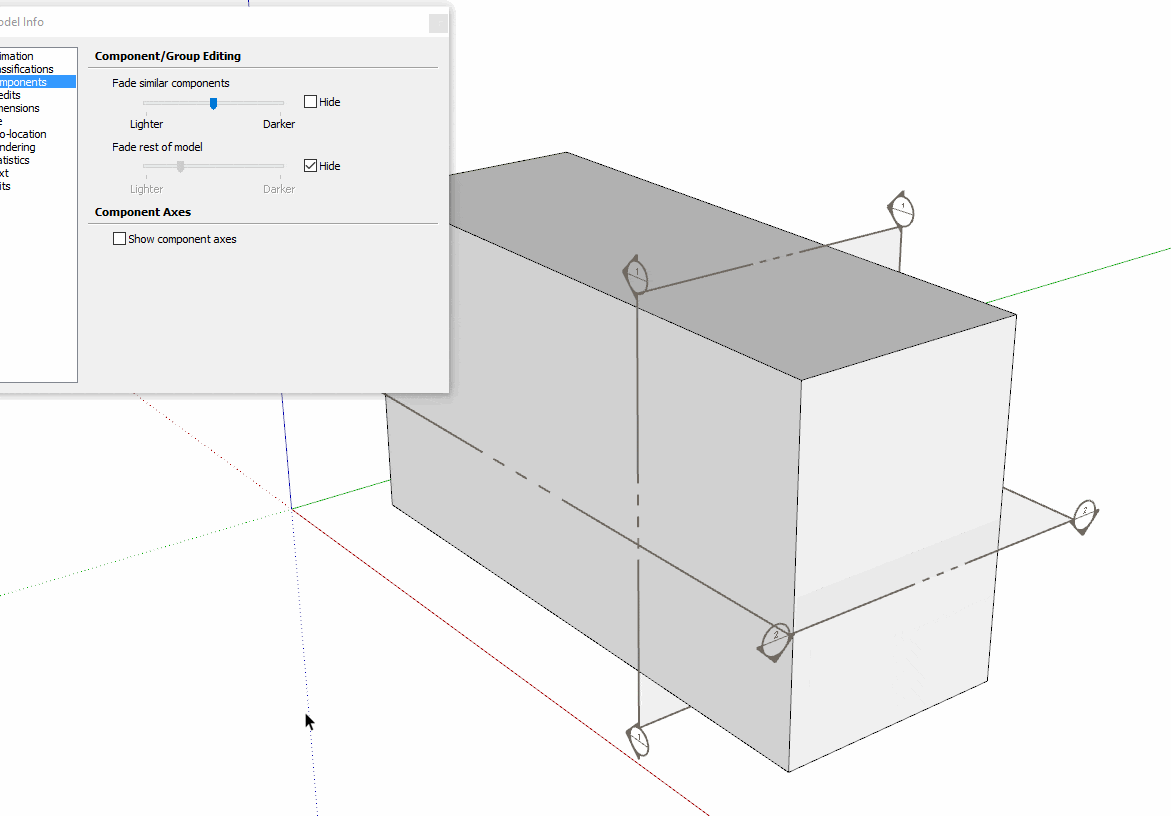Enable "Show component axes"
Screen dimensions: 1171x816
tap(119, 238)
